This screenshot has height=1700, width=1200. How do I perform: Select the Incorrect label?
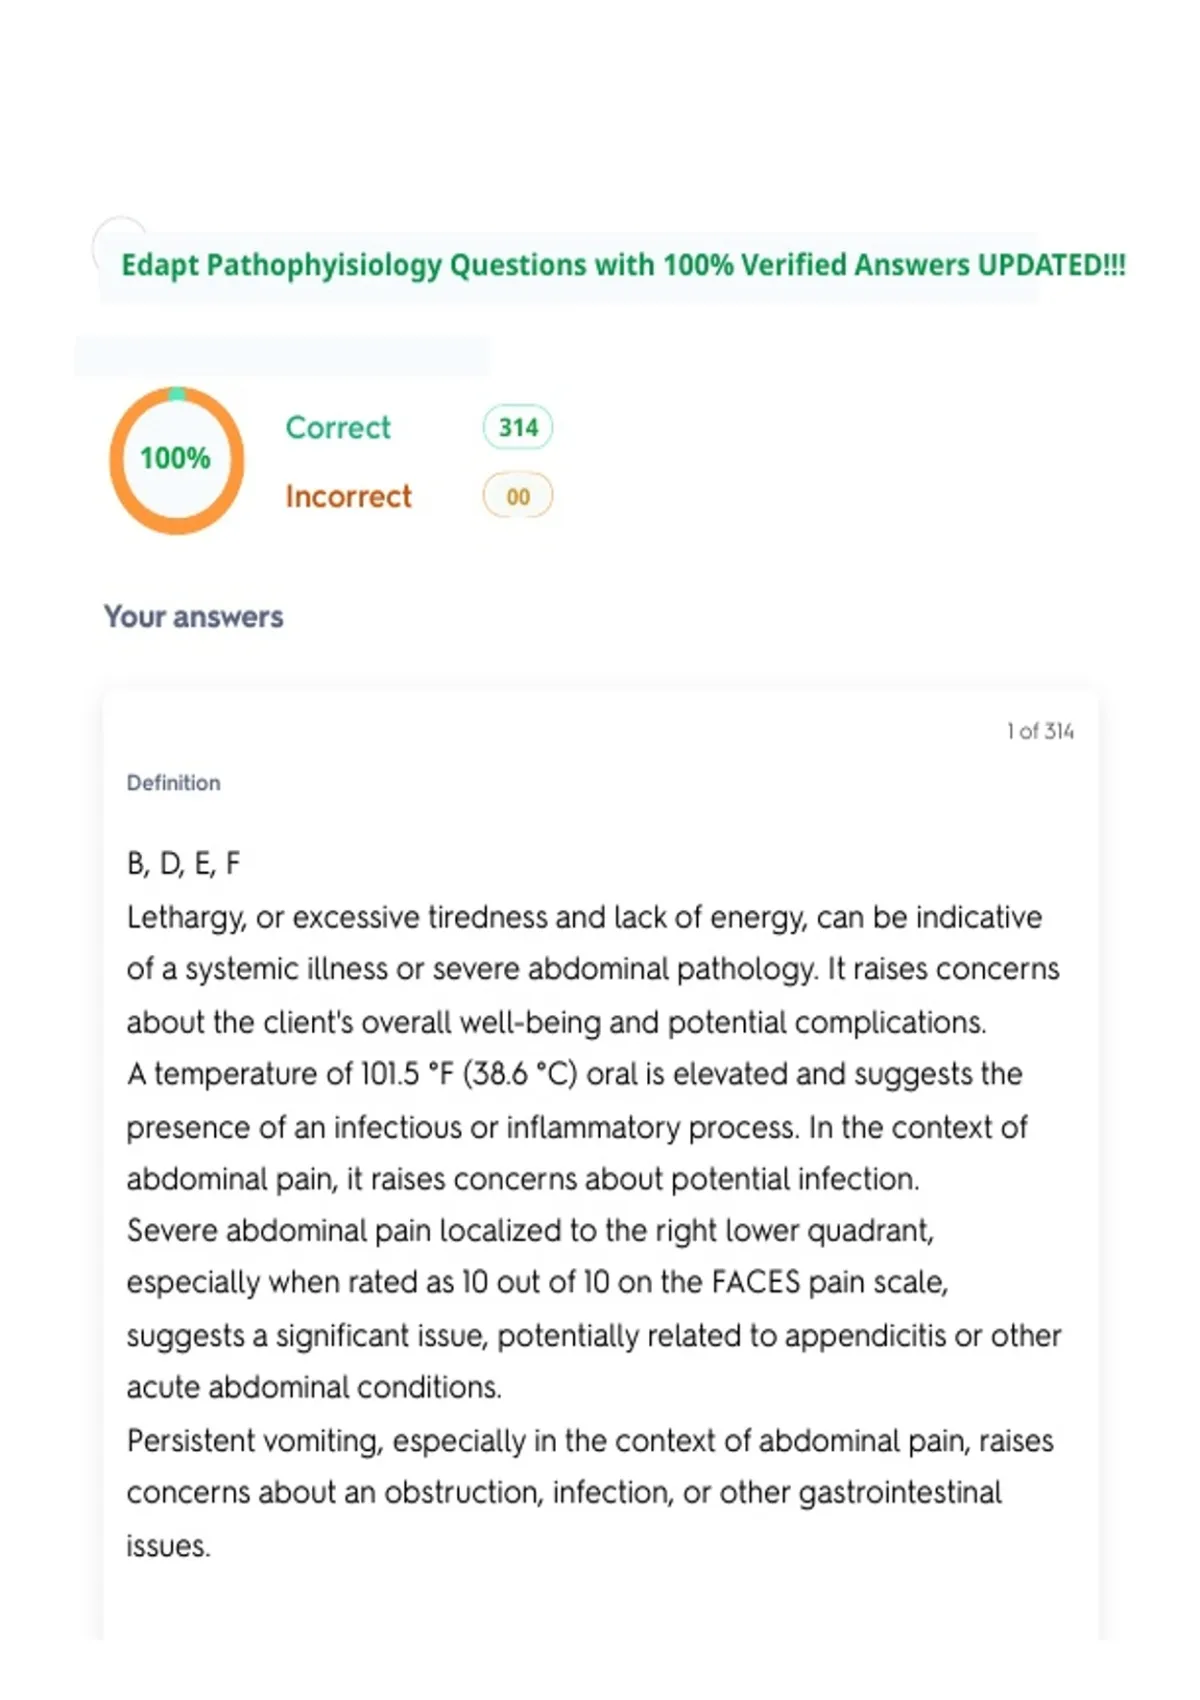348,496
